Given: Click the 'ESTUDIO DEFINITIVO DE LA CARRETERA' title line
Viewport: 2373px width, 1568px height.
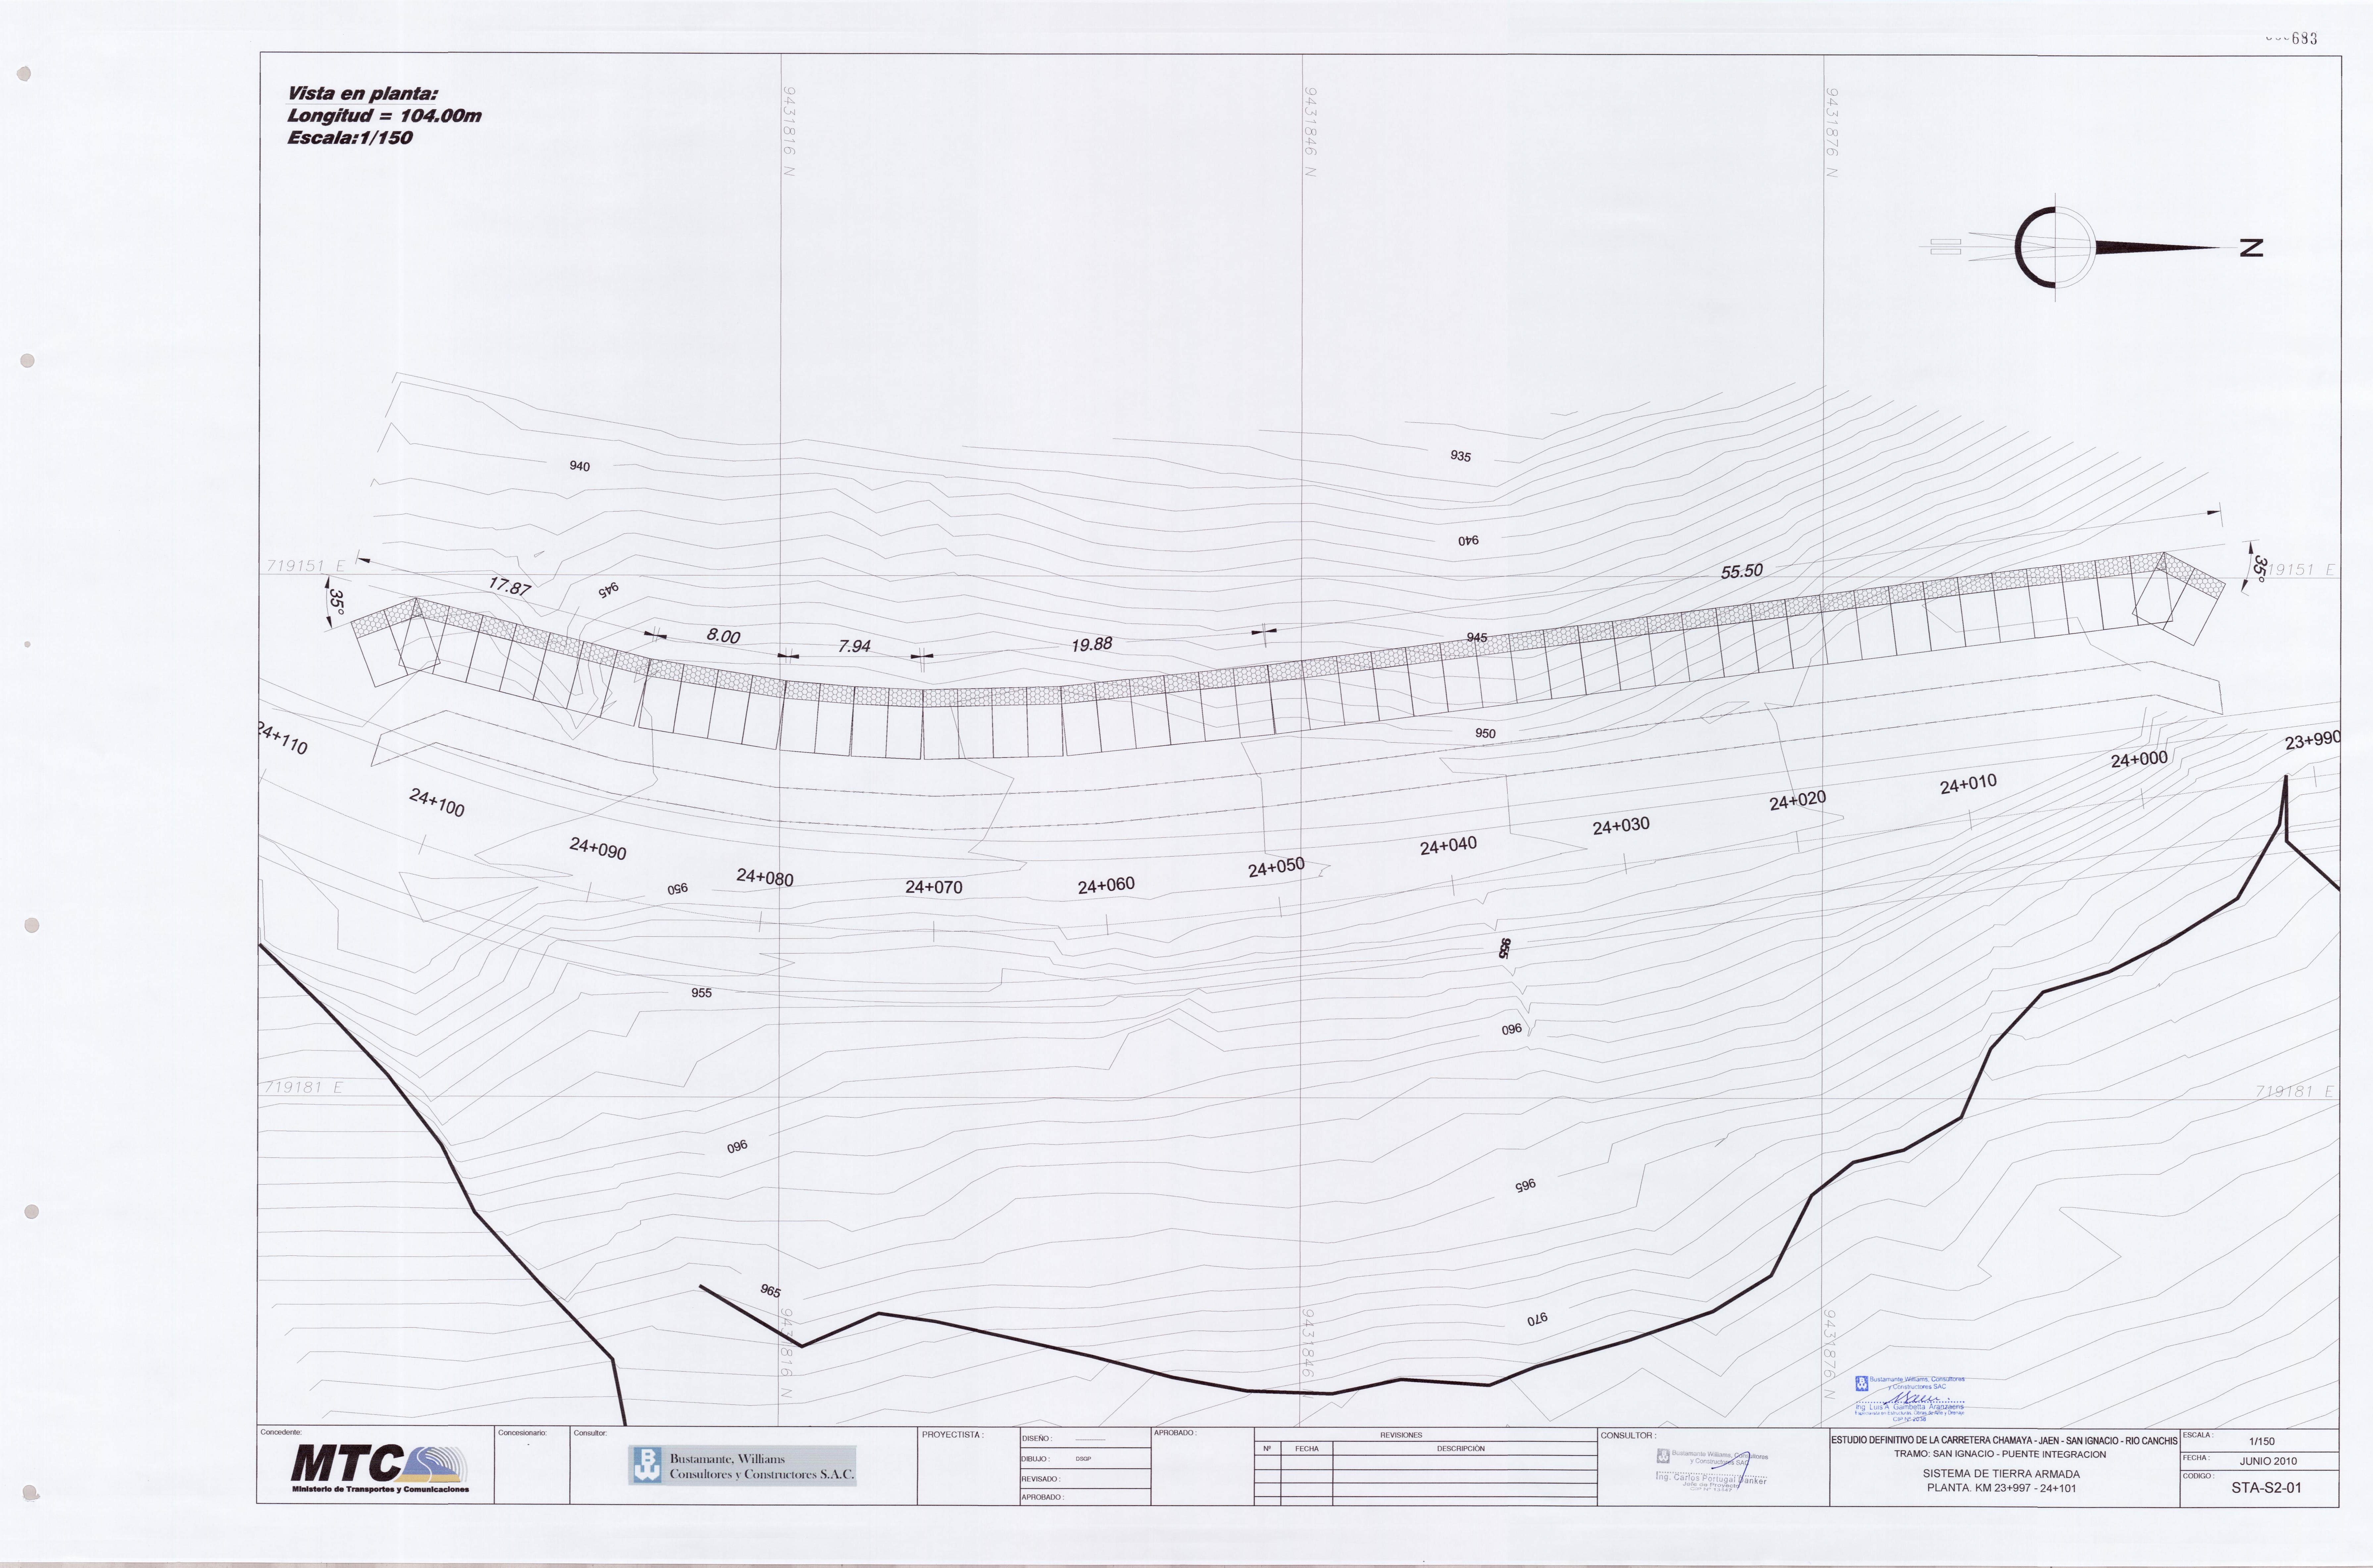Looking at the screenshot, I should click(x=2004, y=1441).
